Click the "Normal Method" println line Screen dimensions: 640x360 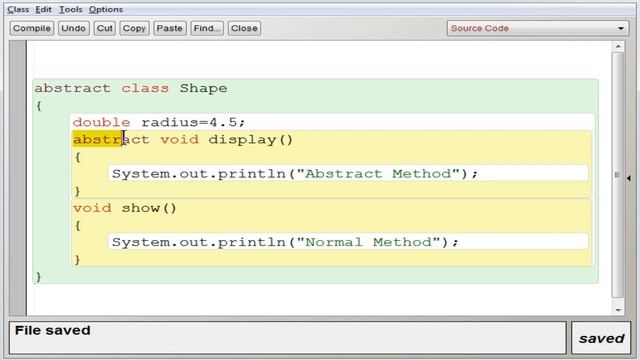click(x=285, y=242)
